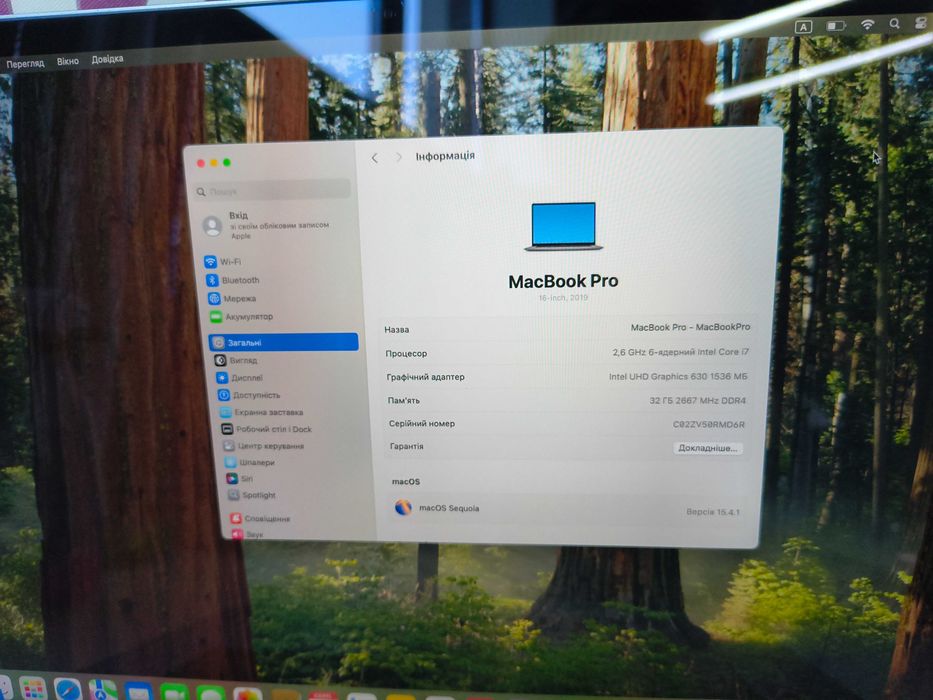Open the Перегляд menu

pos(26,63)
